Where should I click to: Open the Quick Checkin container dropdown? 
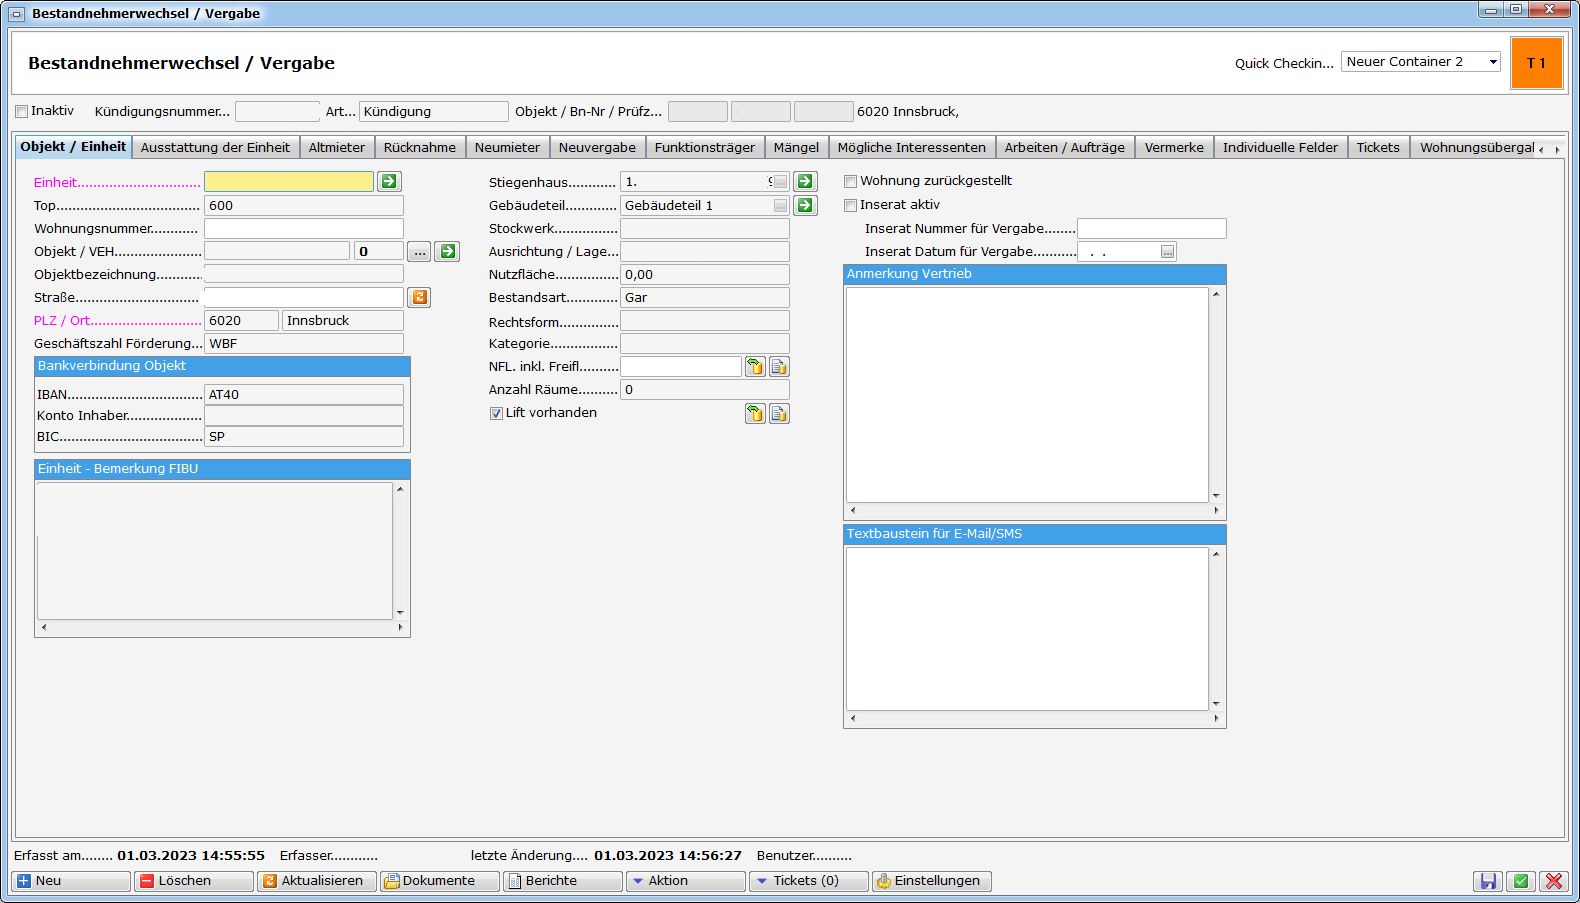click(x=1493, y=62)
